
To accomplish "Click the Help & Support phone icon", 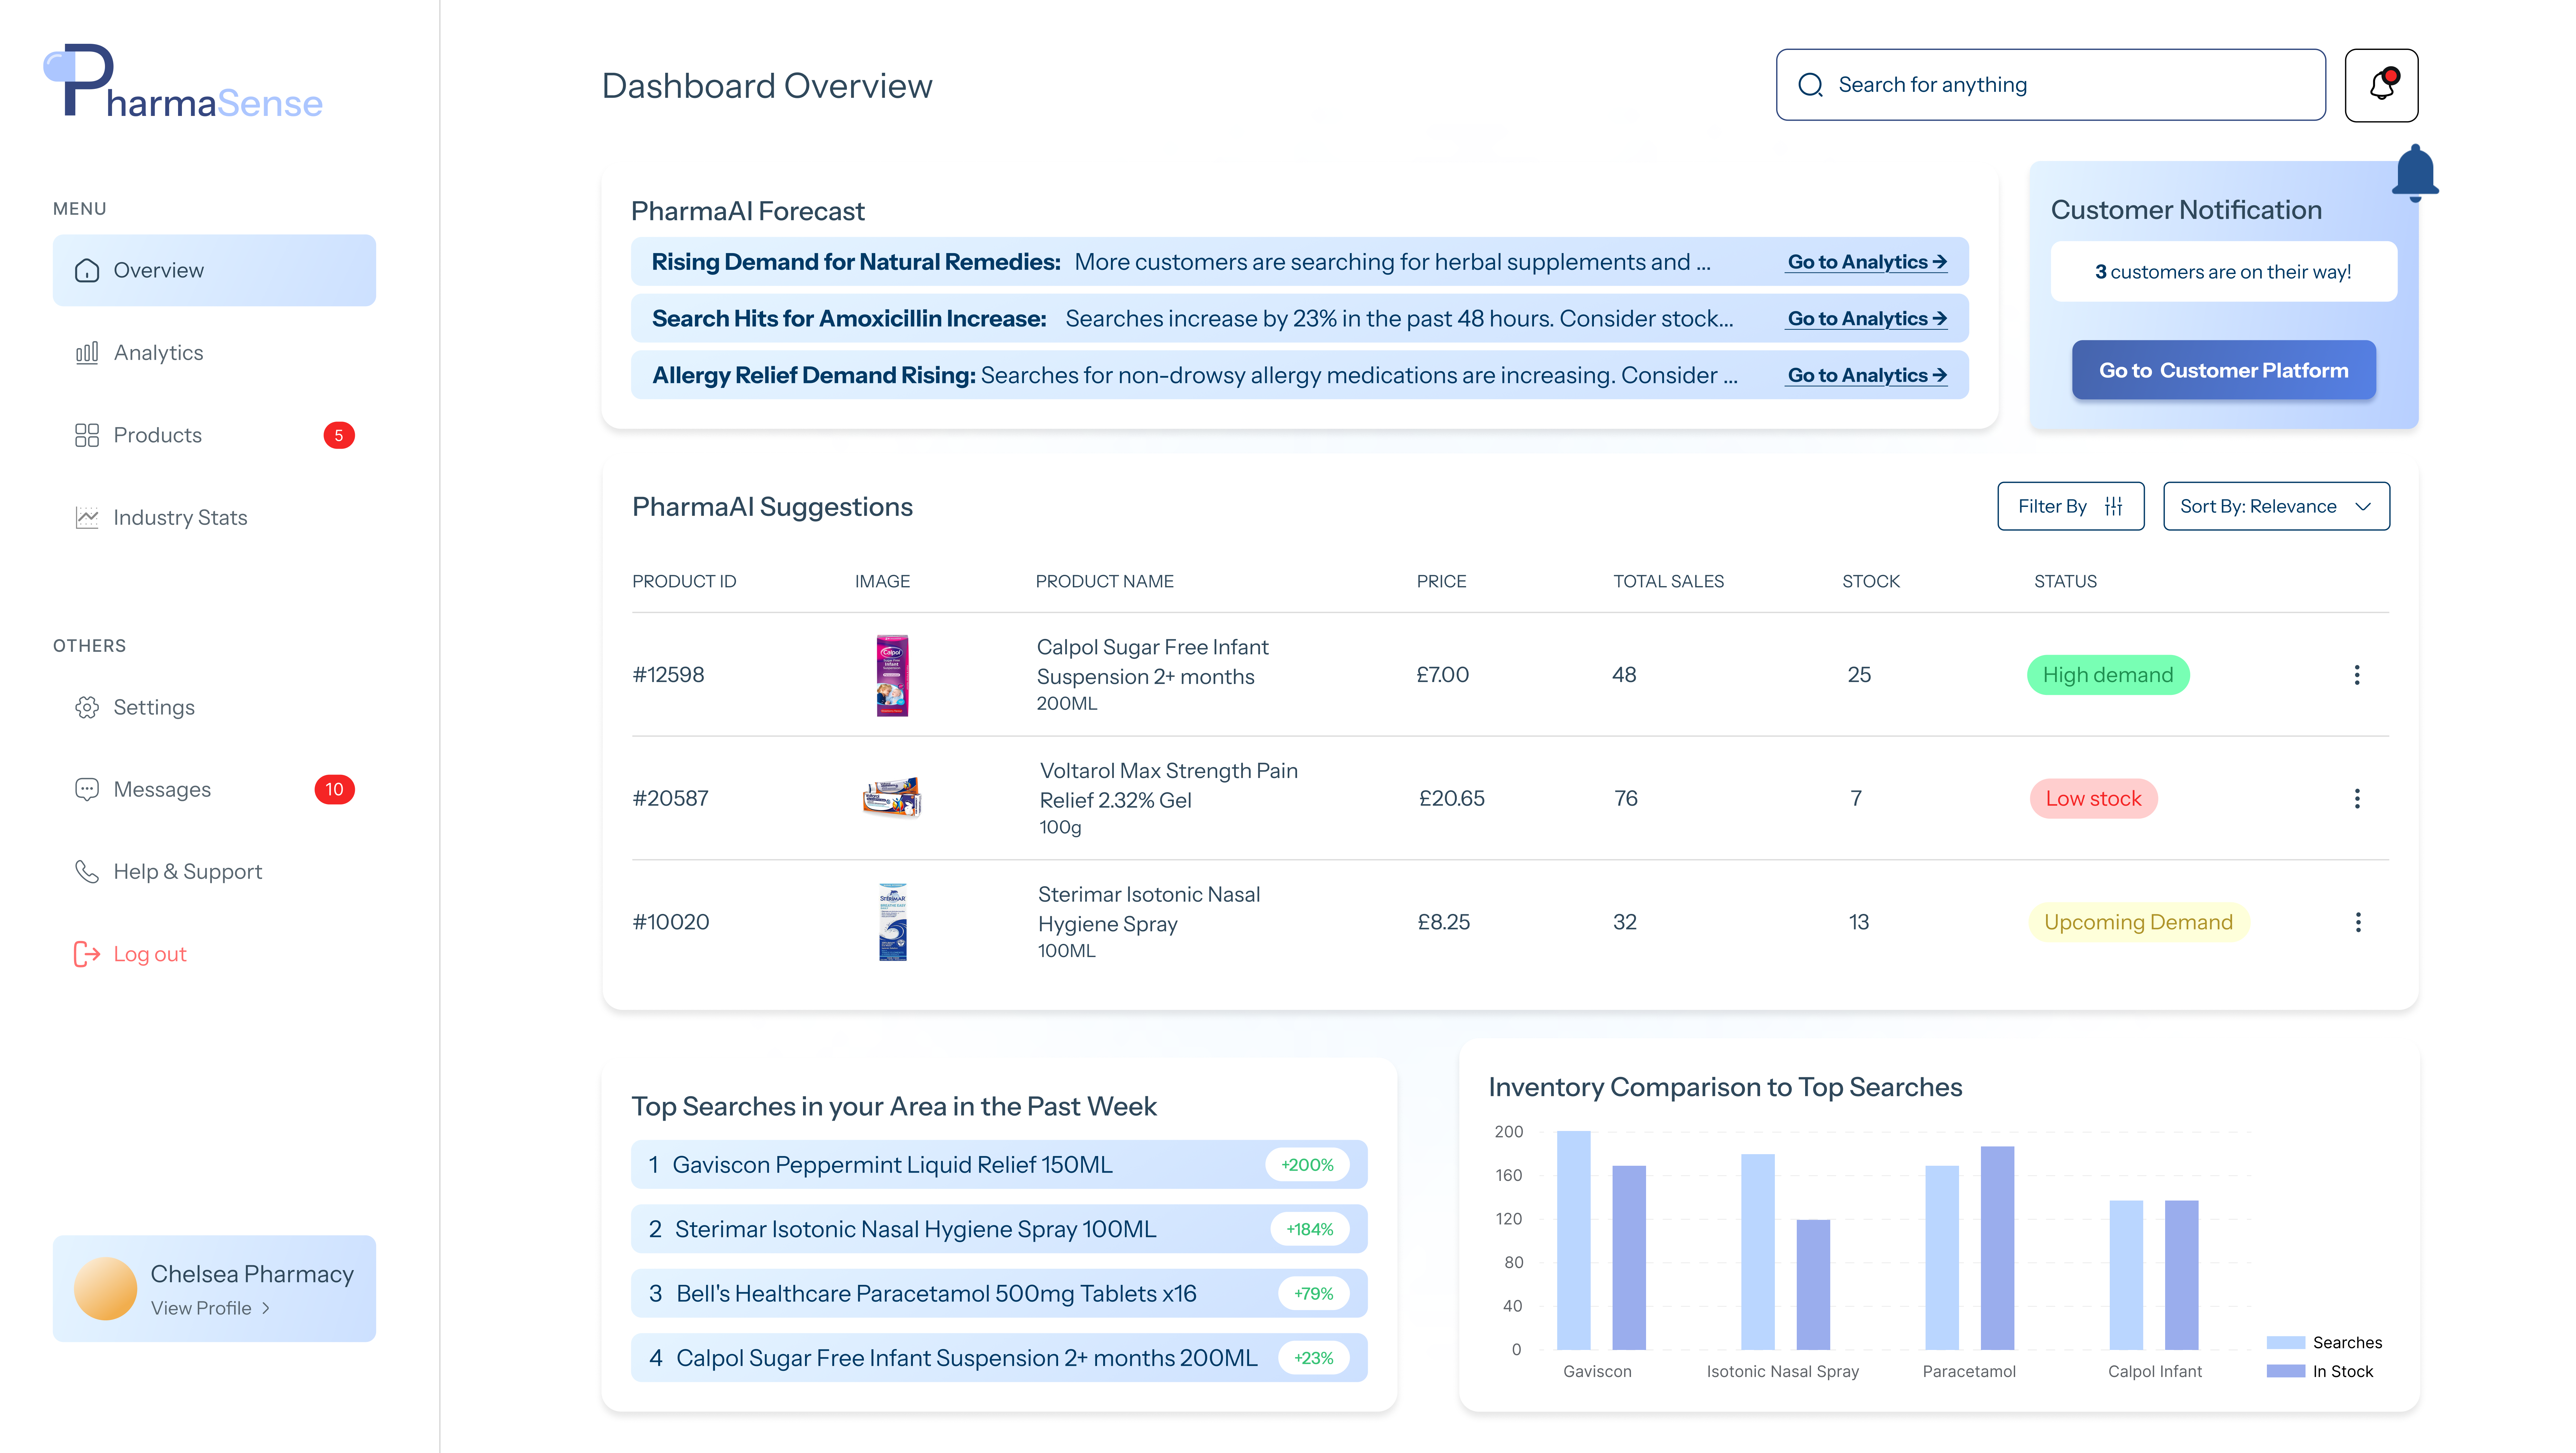I will click(87, 872).
